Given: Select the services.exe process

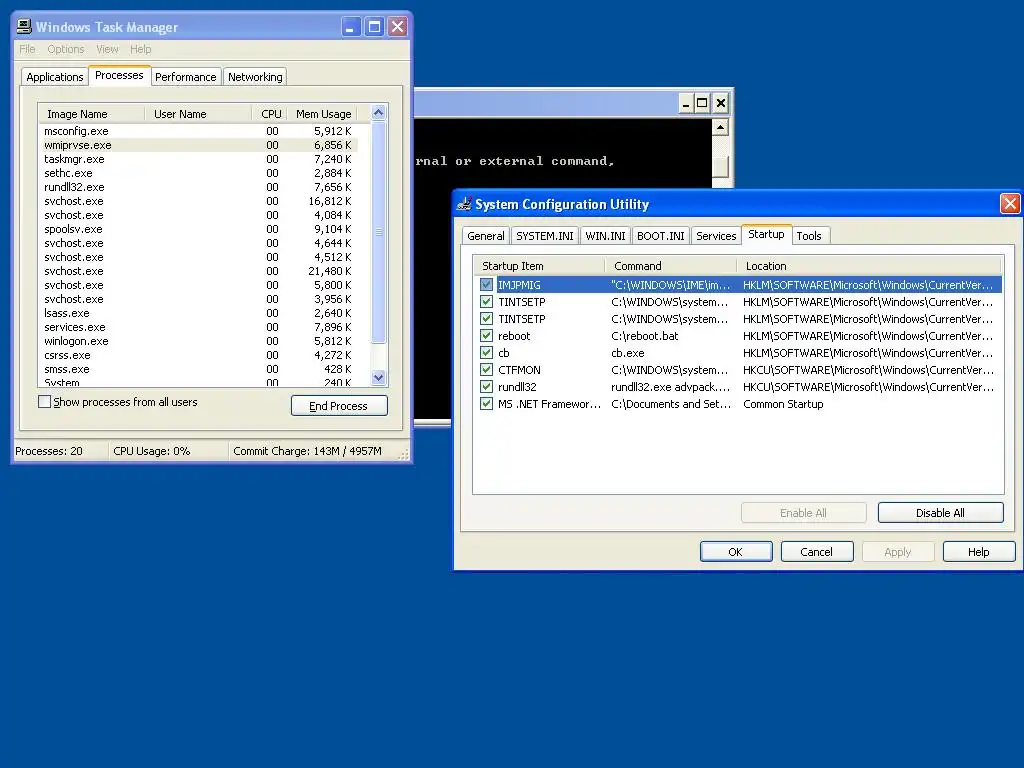Looking at the screenshot, I should point(199,327).
